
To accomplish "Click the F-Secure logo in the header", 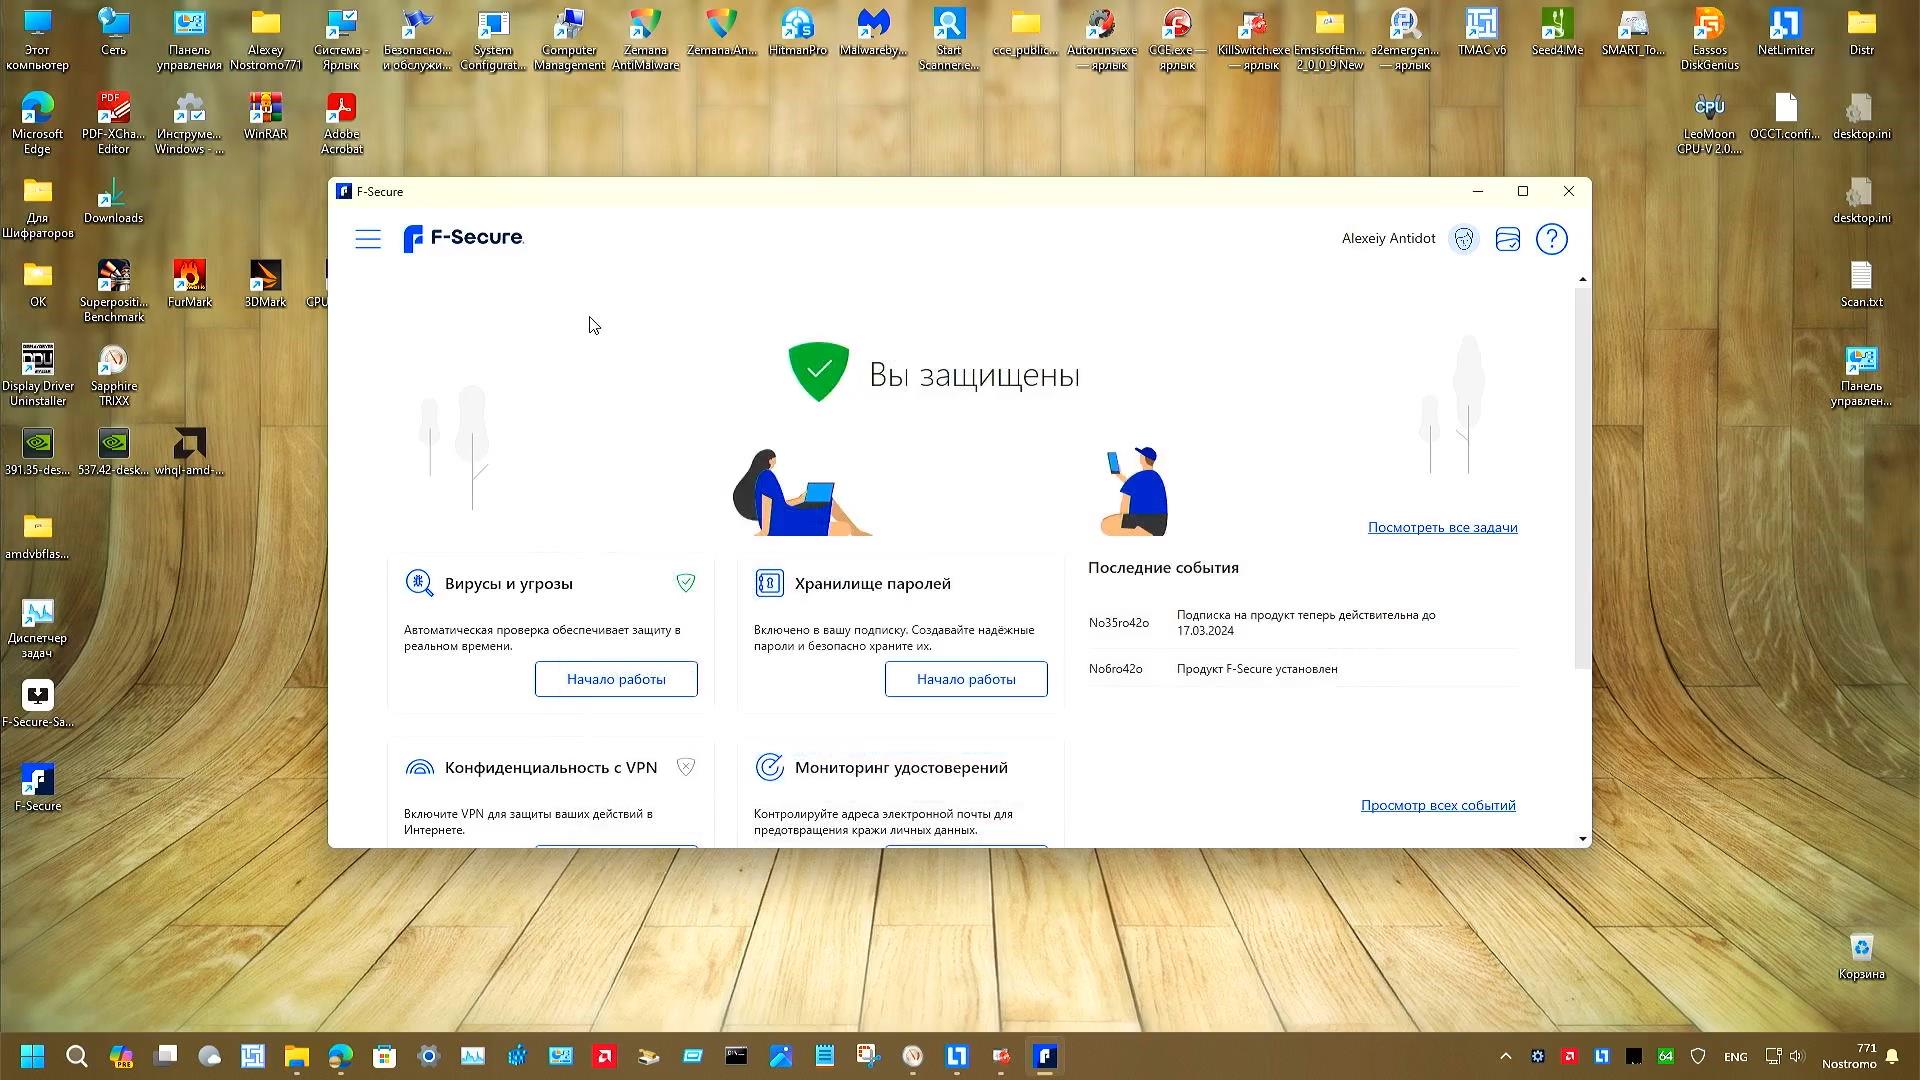I will pos(463,239).
